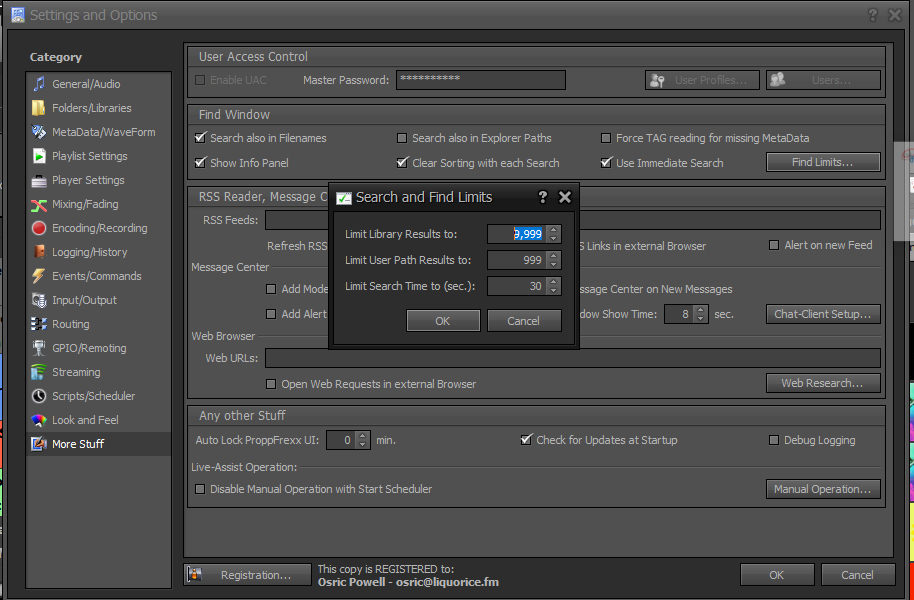This screenshot has width=914, height=600.
Task: Click the General/Audio music note icon
Action: click(39, 84)
